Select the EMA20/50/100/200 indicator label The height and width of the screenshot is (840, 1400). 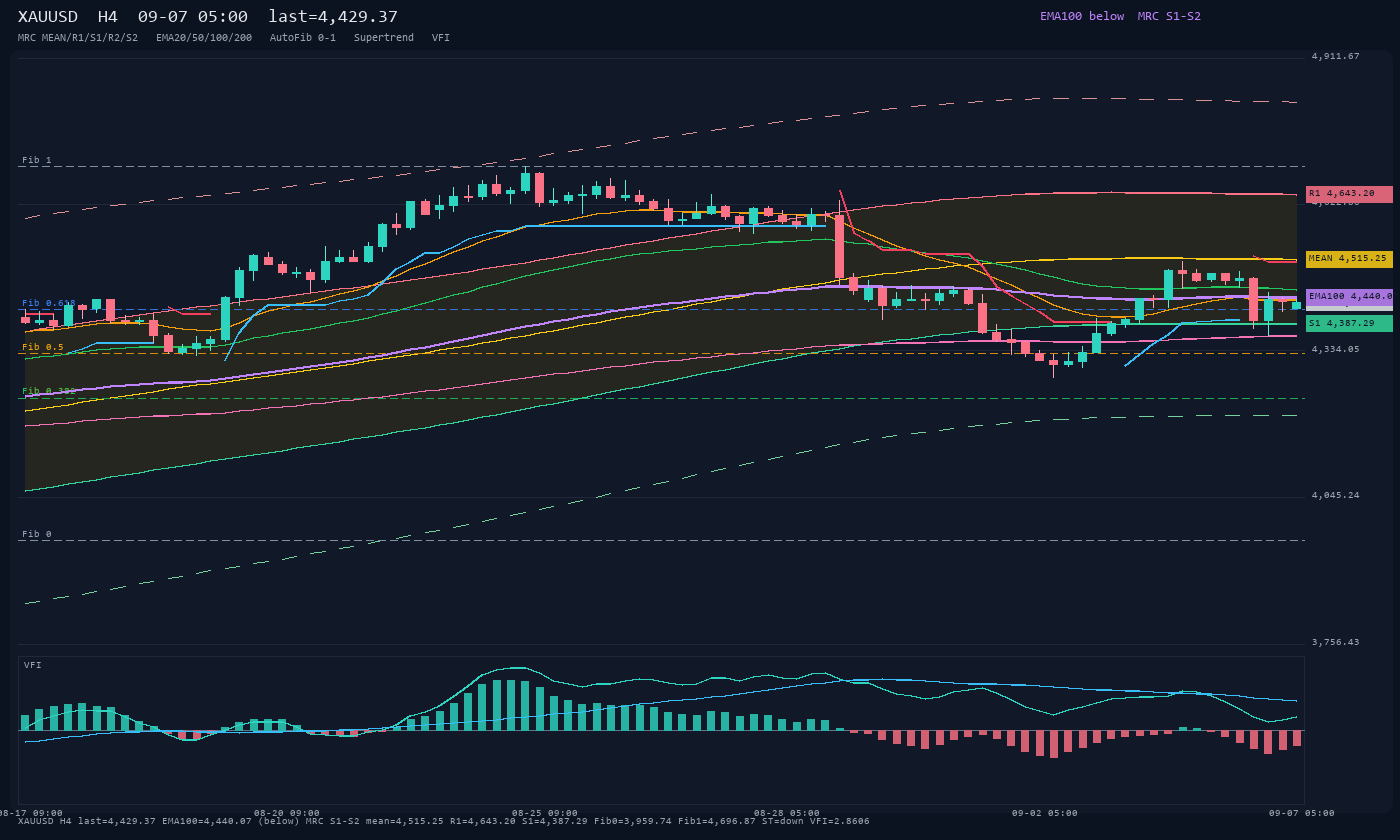pos(204,38)
